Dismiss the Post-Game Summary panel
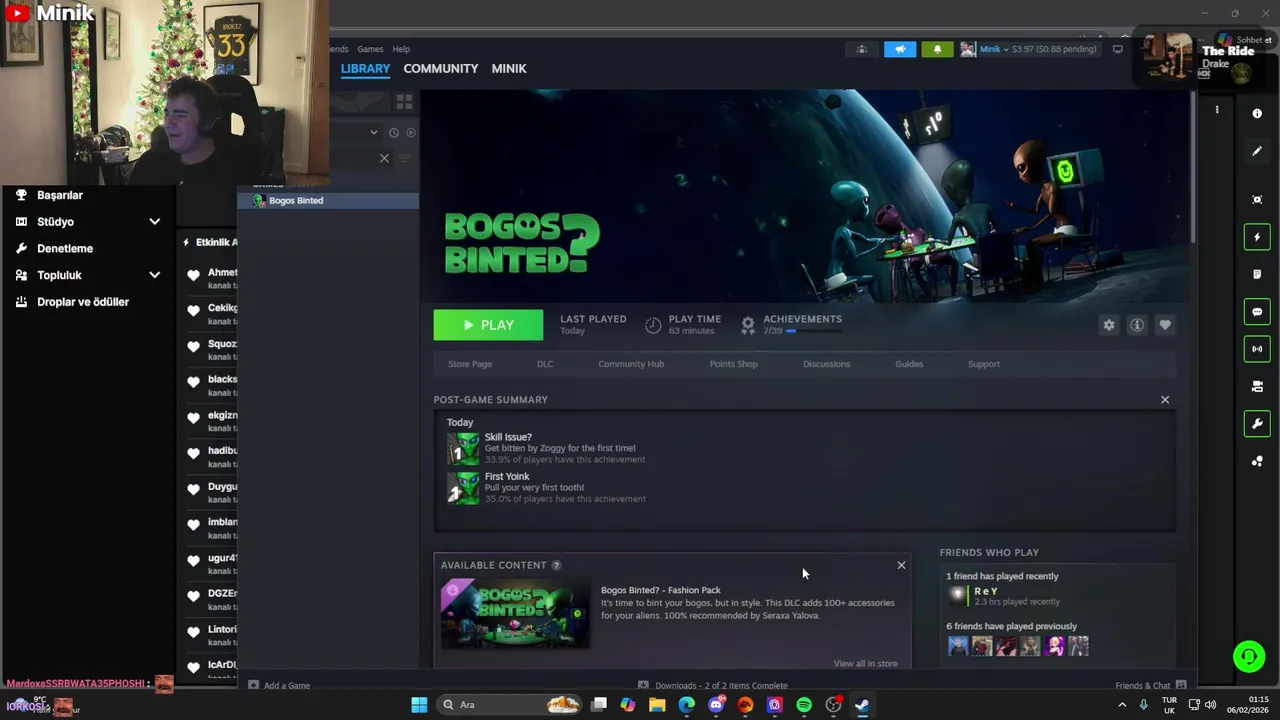 1165,400
